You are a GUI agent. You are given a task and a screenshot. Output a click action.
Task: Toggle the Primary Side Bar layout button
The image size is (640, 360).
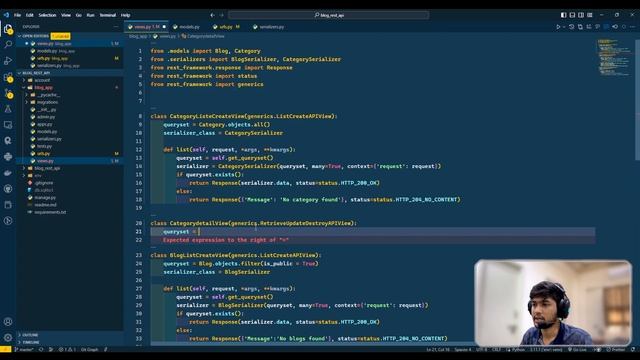[x=563, y=15]
